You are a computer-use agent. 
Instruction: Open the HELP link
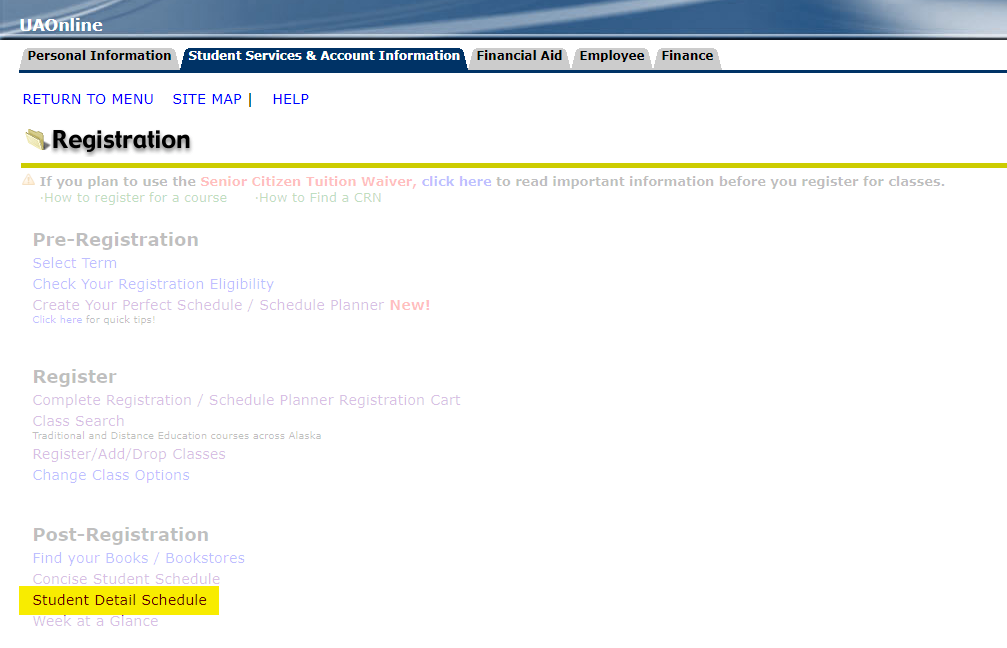290,99
